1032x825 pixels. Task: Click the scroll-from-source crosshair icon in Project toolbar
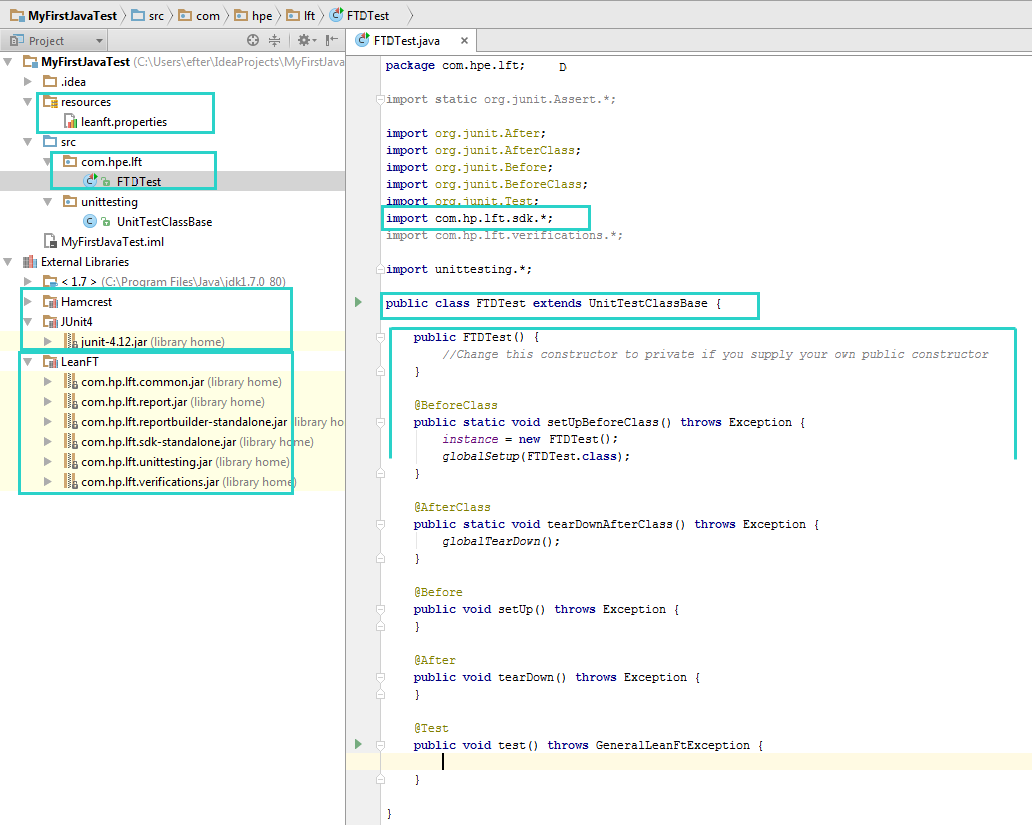click(253, 40)
